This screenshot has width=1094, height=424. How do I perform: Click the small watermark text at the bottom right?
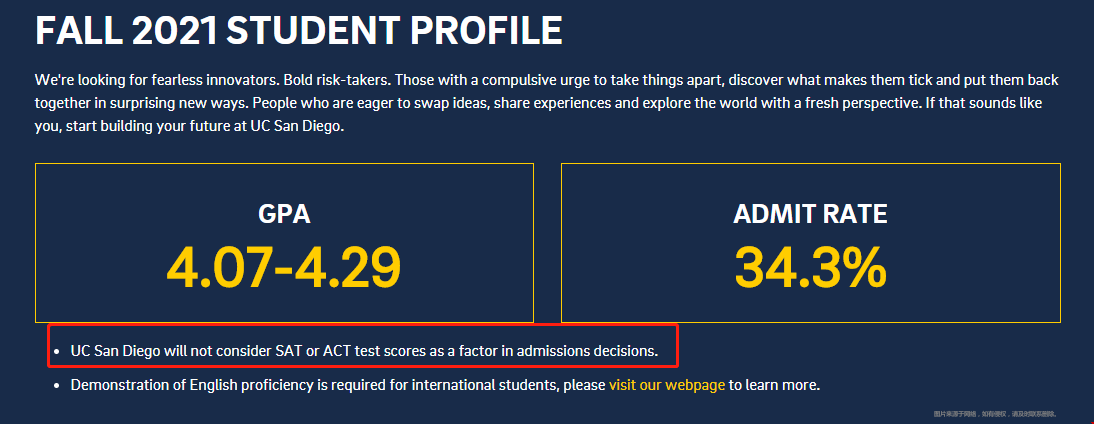(994, 414)
